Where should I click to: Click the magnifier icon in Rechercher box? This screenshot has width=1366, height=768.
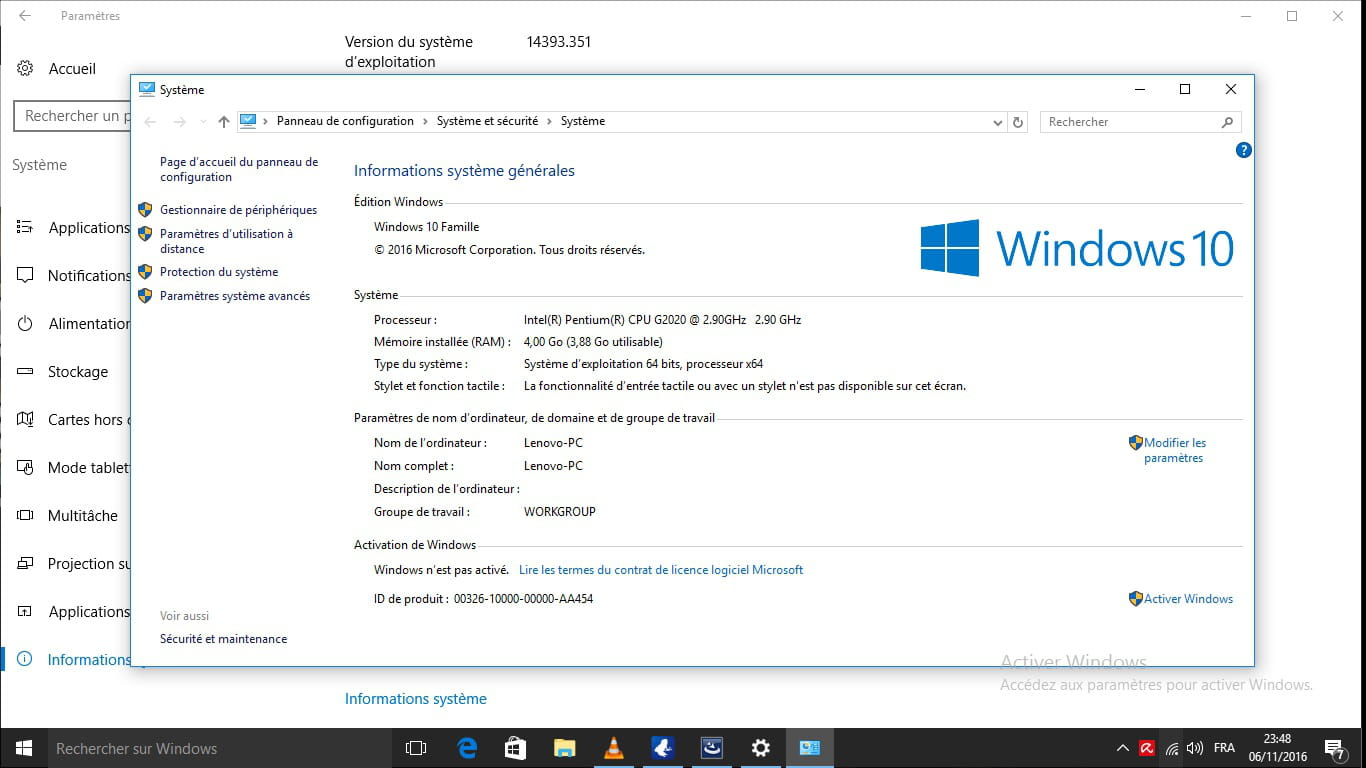[1227, 122]
